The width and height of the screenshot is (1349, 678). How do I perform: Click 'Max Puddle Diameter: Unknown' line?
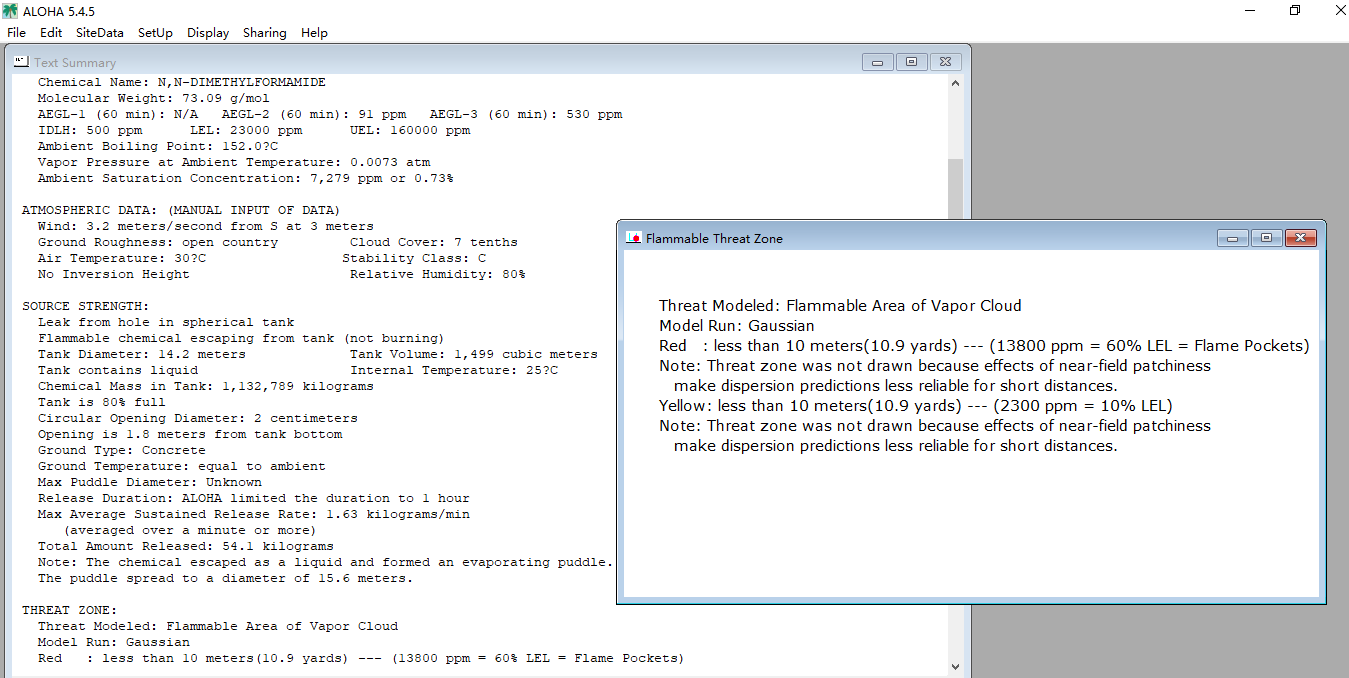pyautogui.click(x=149, y=482)
